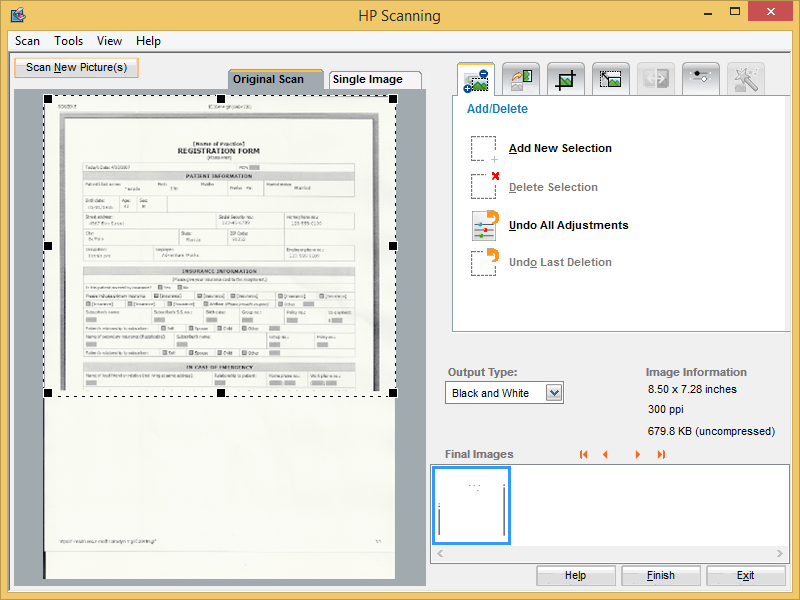The height and width of the screenshot is (600, 800).
Task: Click the Finish button
Action: pos(661,576)
